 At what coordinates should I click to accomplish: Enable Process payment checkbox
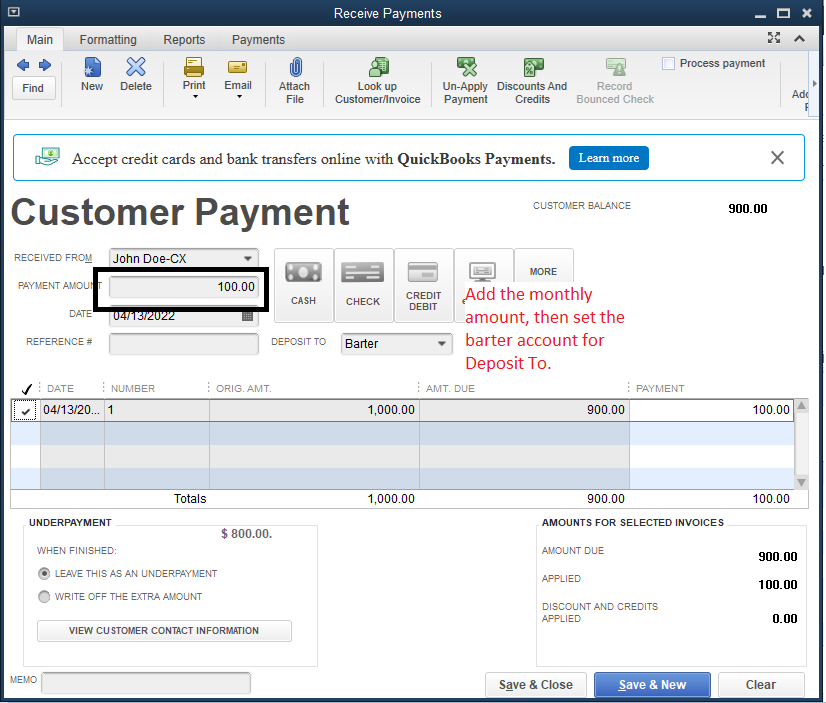[668, 63]
